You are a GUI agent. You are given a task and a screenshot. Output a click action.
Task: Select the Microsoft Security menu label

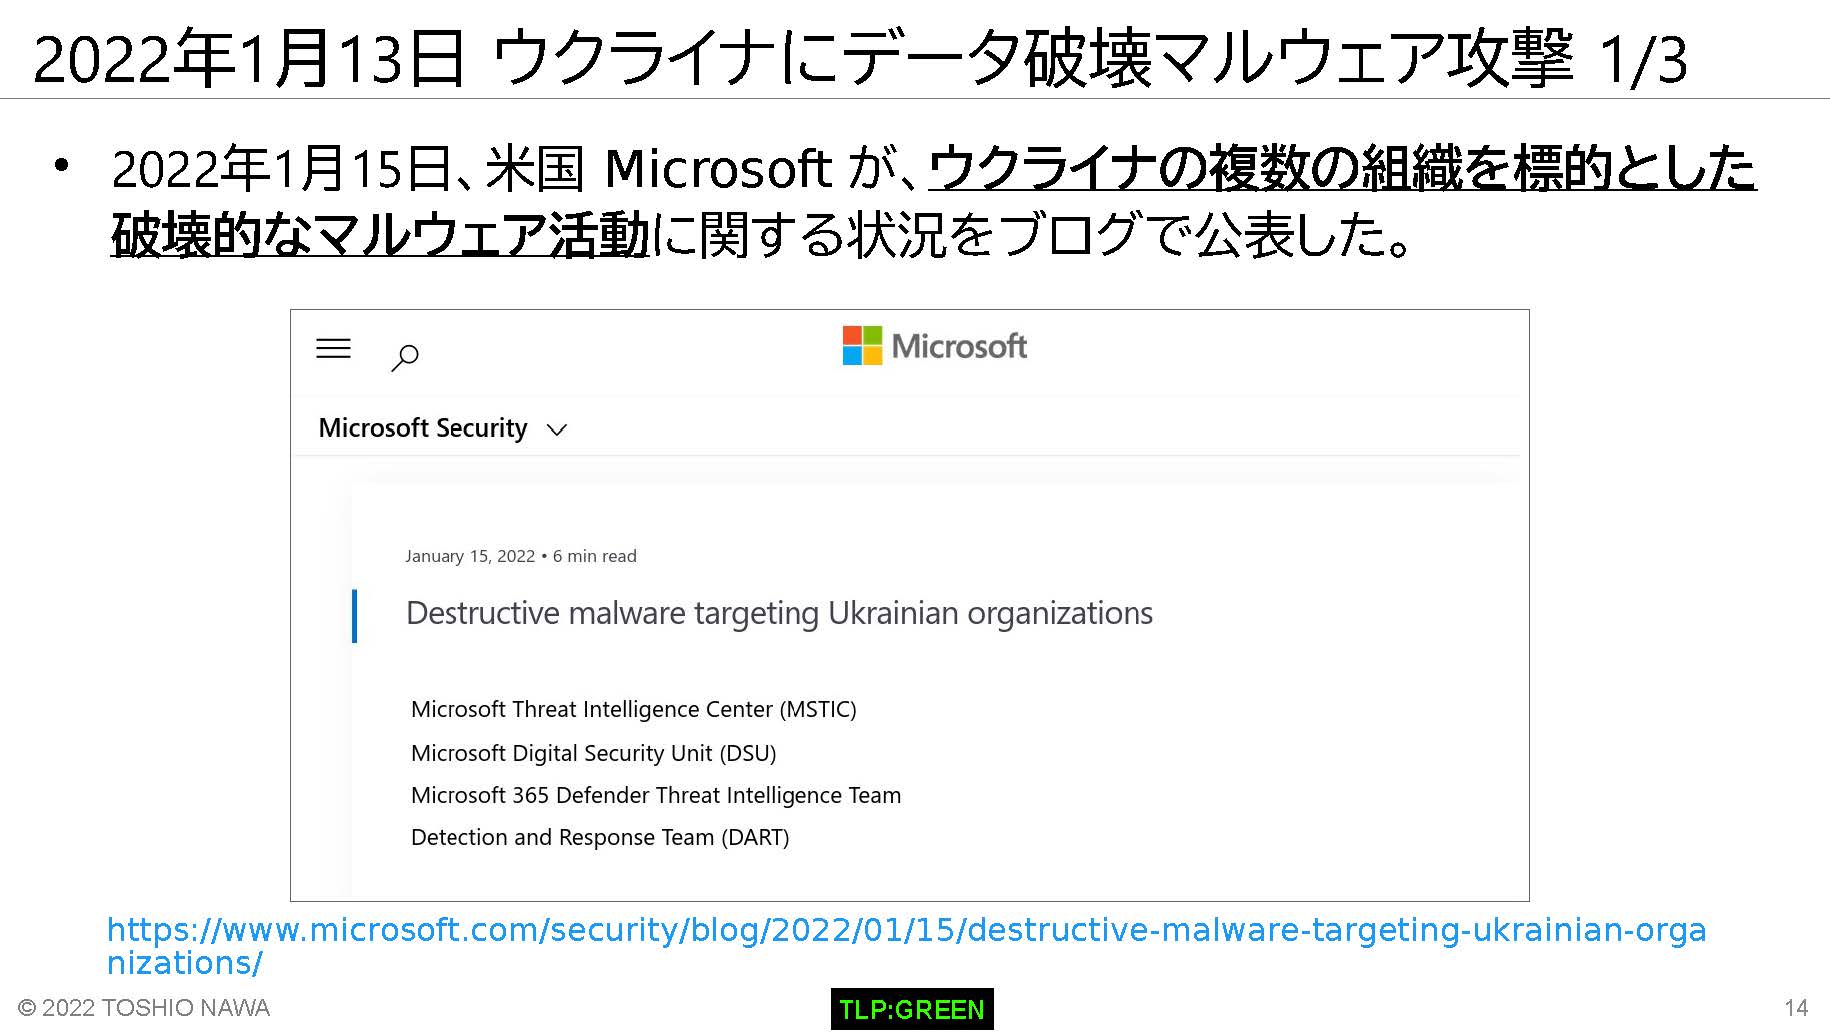tap(423, 428)
